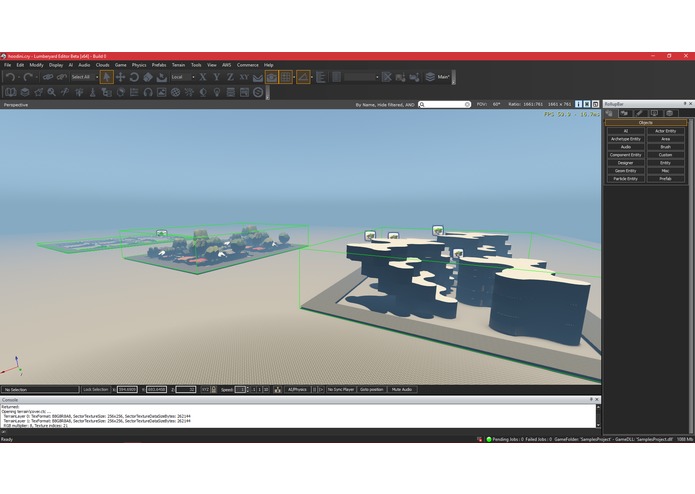
Task: Open the Modify menu
Action: [36, 65]
